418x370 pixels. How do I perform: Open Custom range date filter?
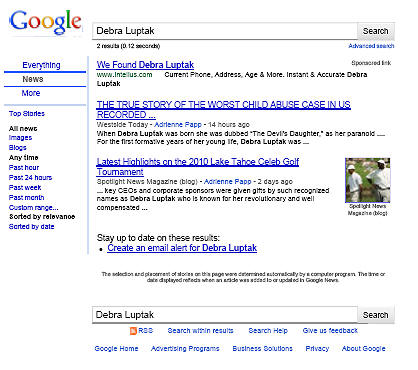pyautogui.click(x=33, y=207)
